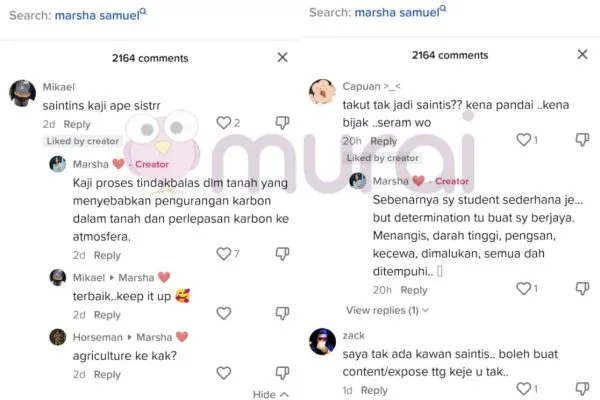600x400 pixels.
Task: Open Horseman's username link
Action: click(x=98, y=337)
